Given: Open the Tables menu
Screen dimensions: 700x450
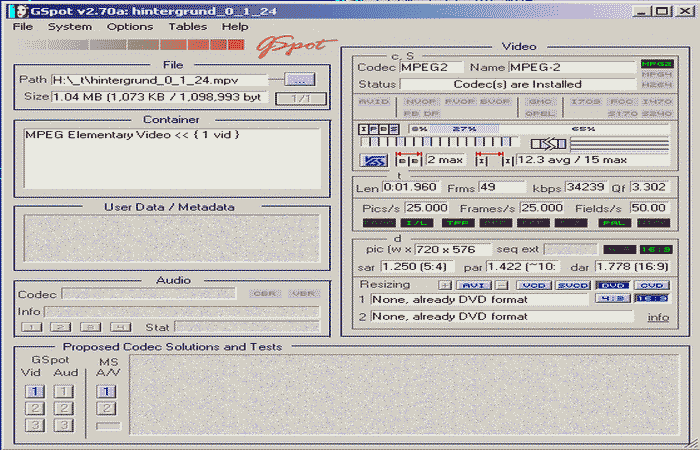Looking at the screenshot, I should point(187,27).
